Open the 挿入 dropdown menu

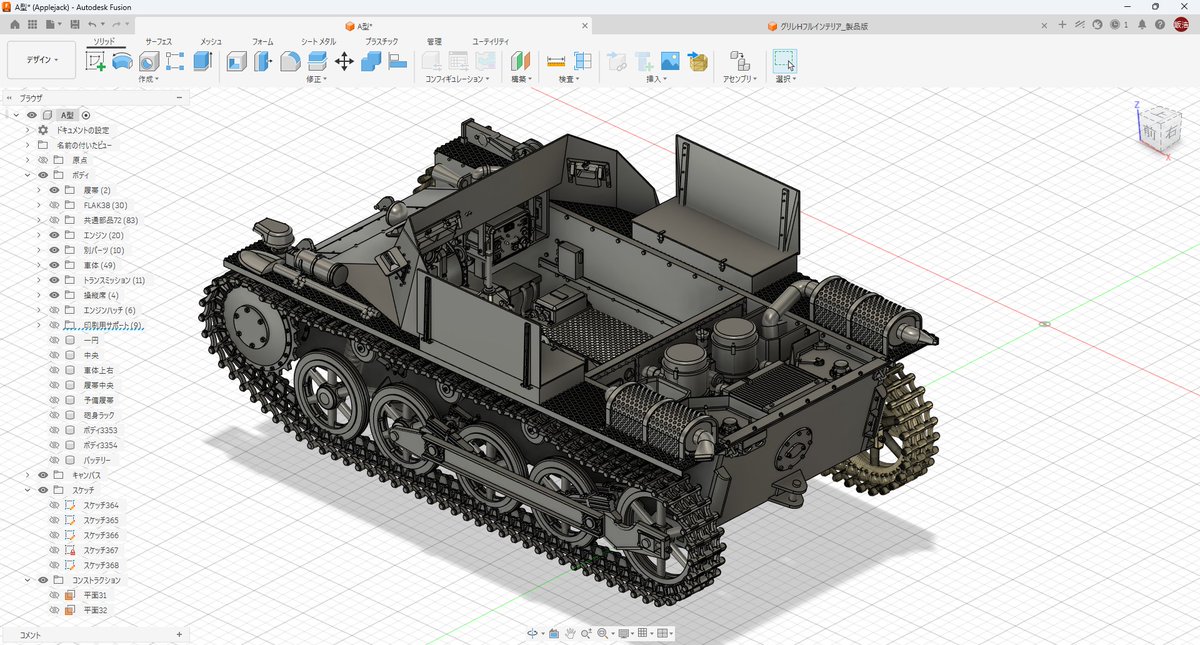click(656, 78)
